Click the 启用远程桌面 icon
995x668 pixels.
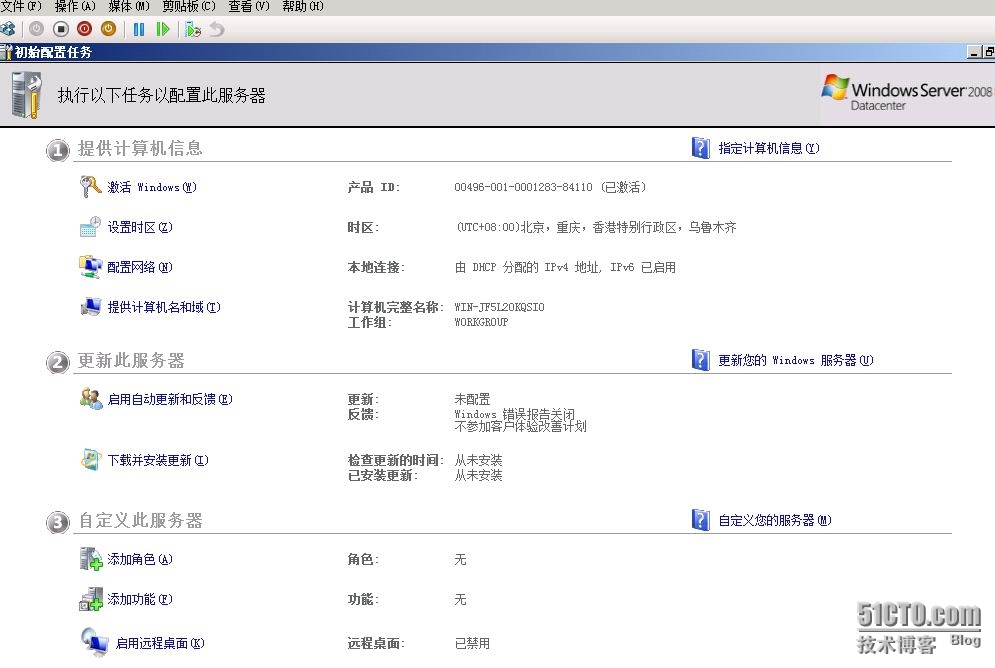coord(95,642)
